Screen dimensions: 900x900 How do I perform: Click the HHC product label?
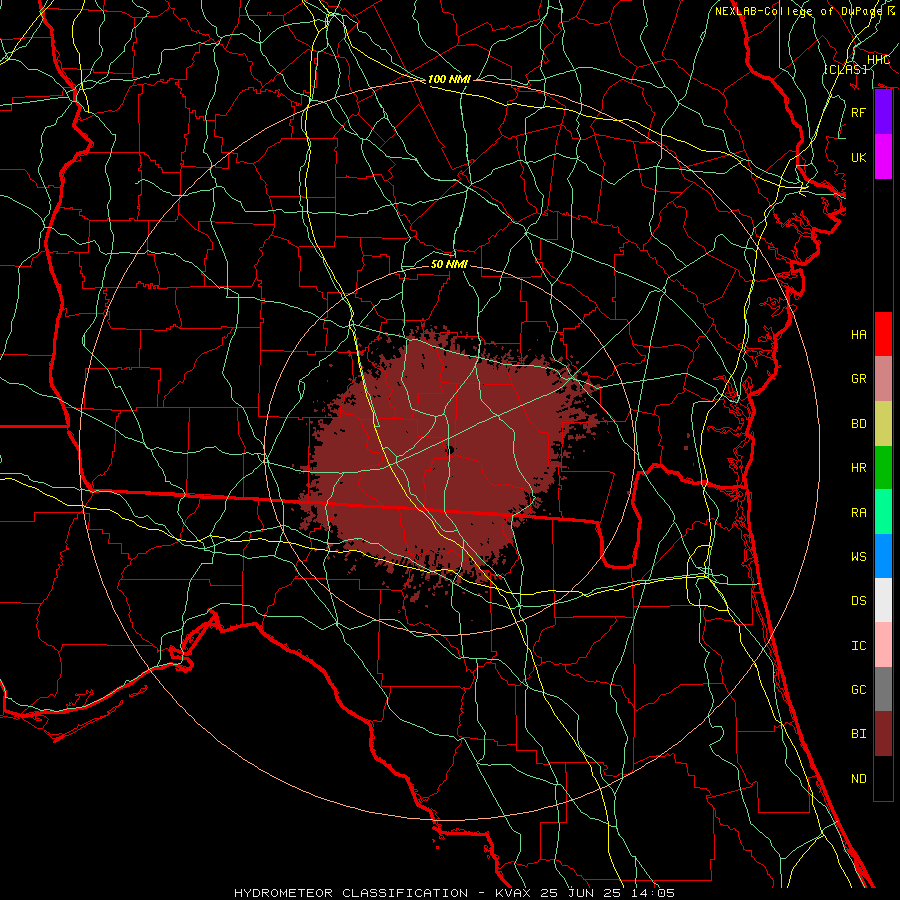tap(878, 60)
